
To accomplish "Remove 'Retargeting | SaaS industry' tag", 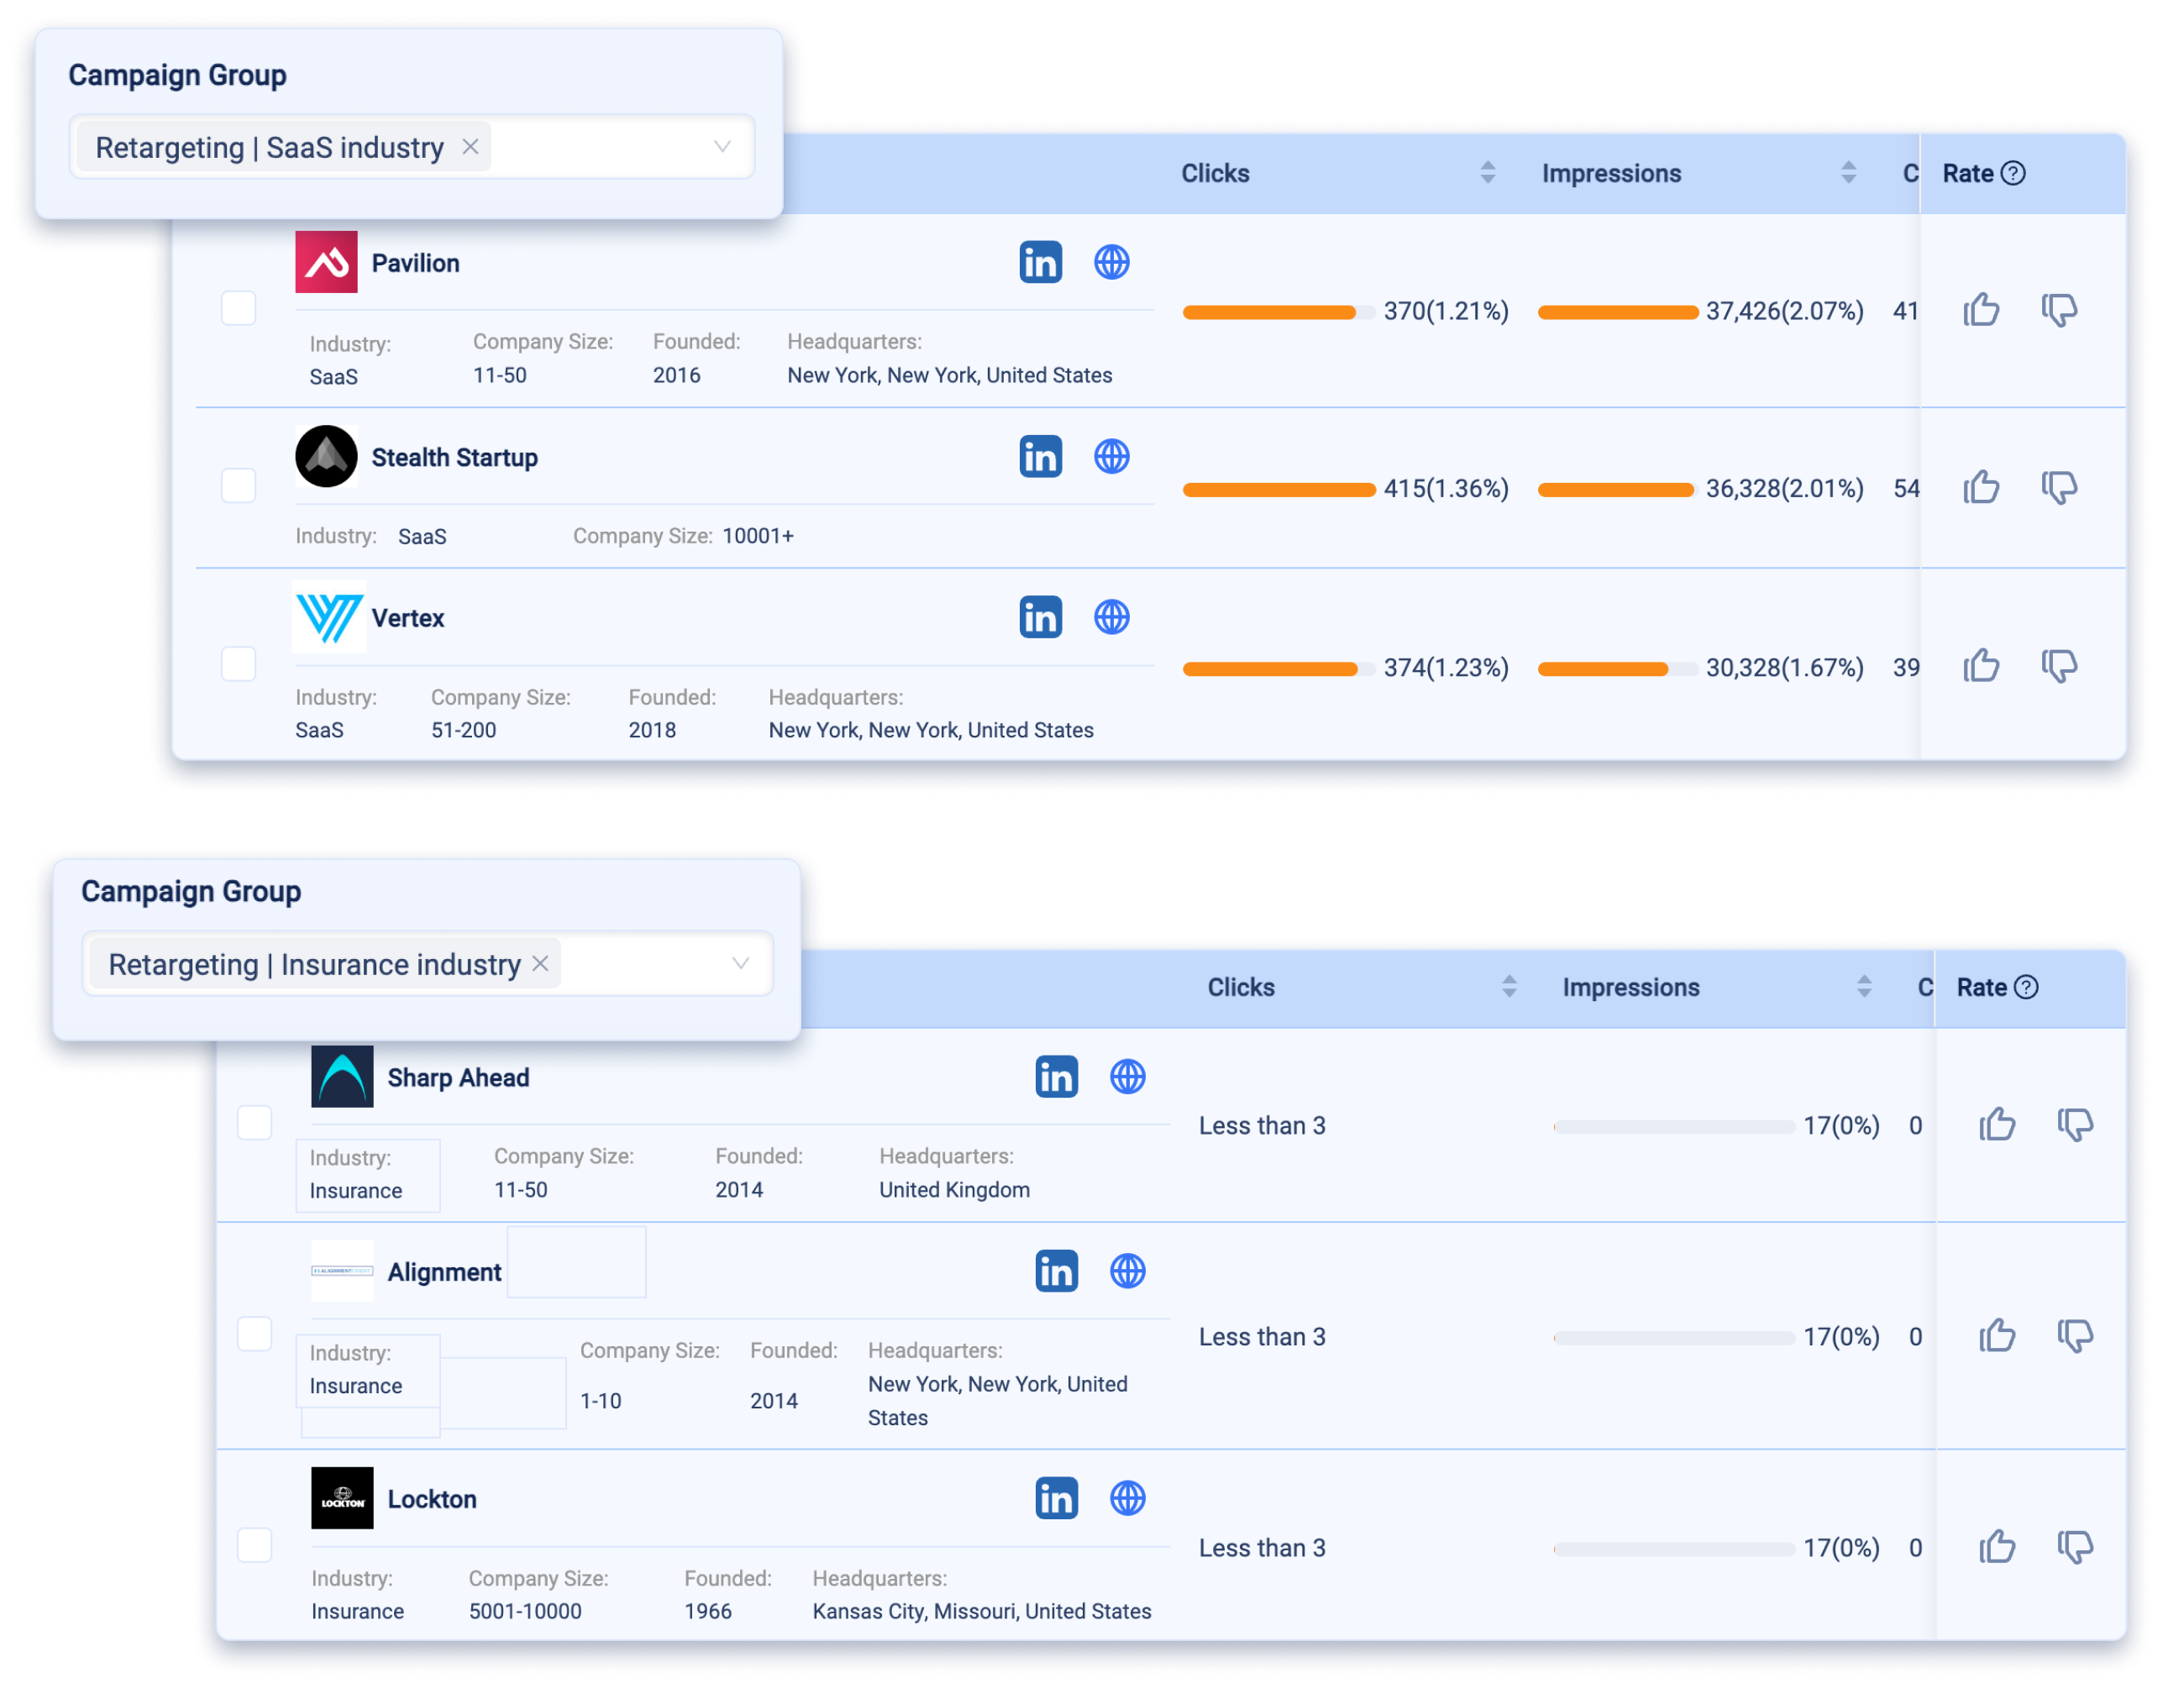I will pos(470,147).
